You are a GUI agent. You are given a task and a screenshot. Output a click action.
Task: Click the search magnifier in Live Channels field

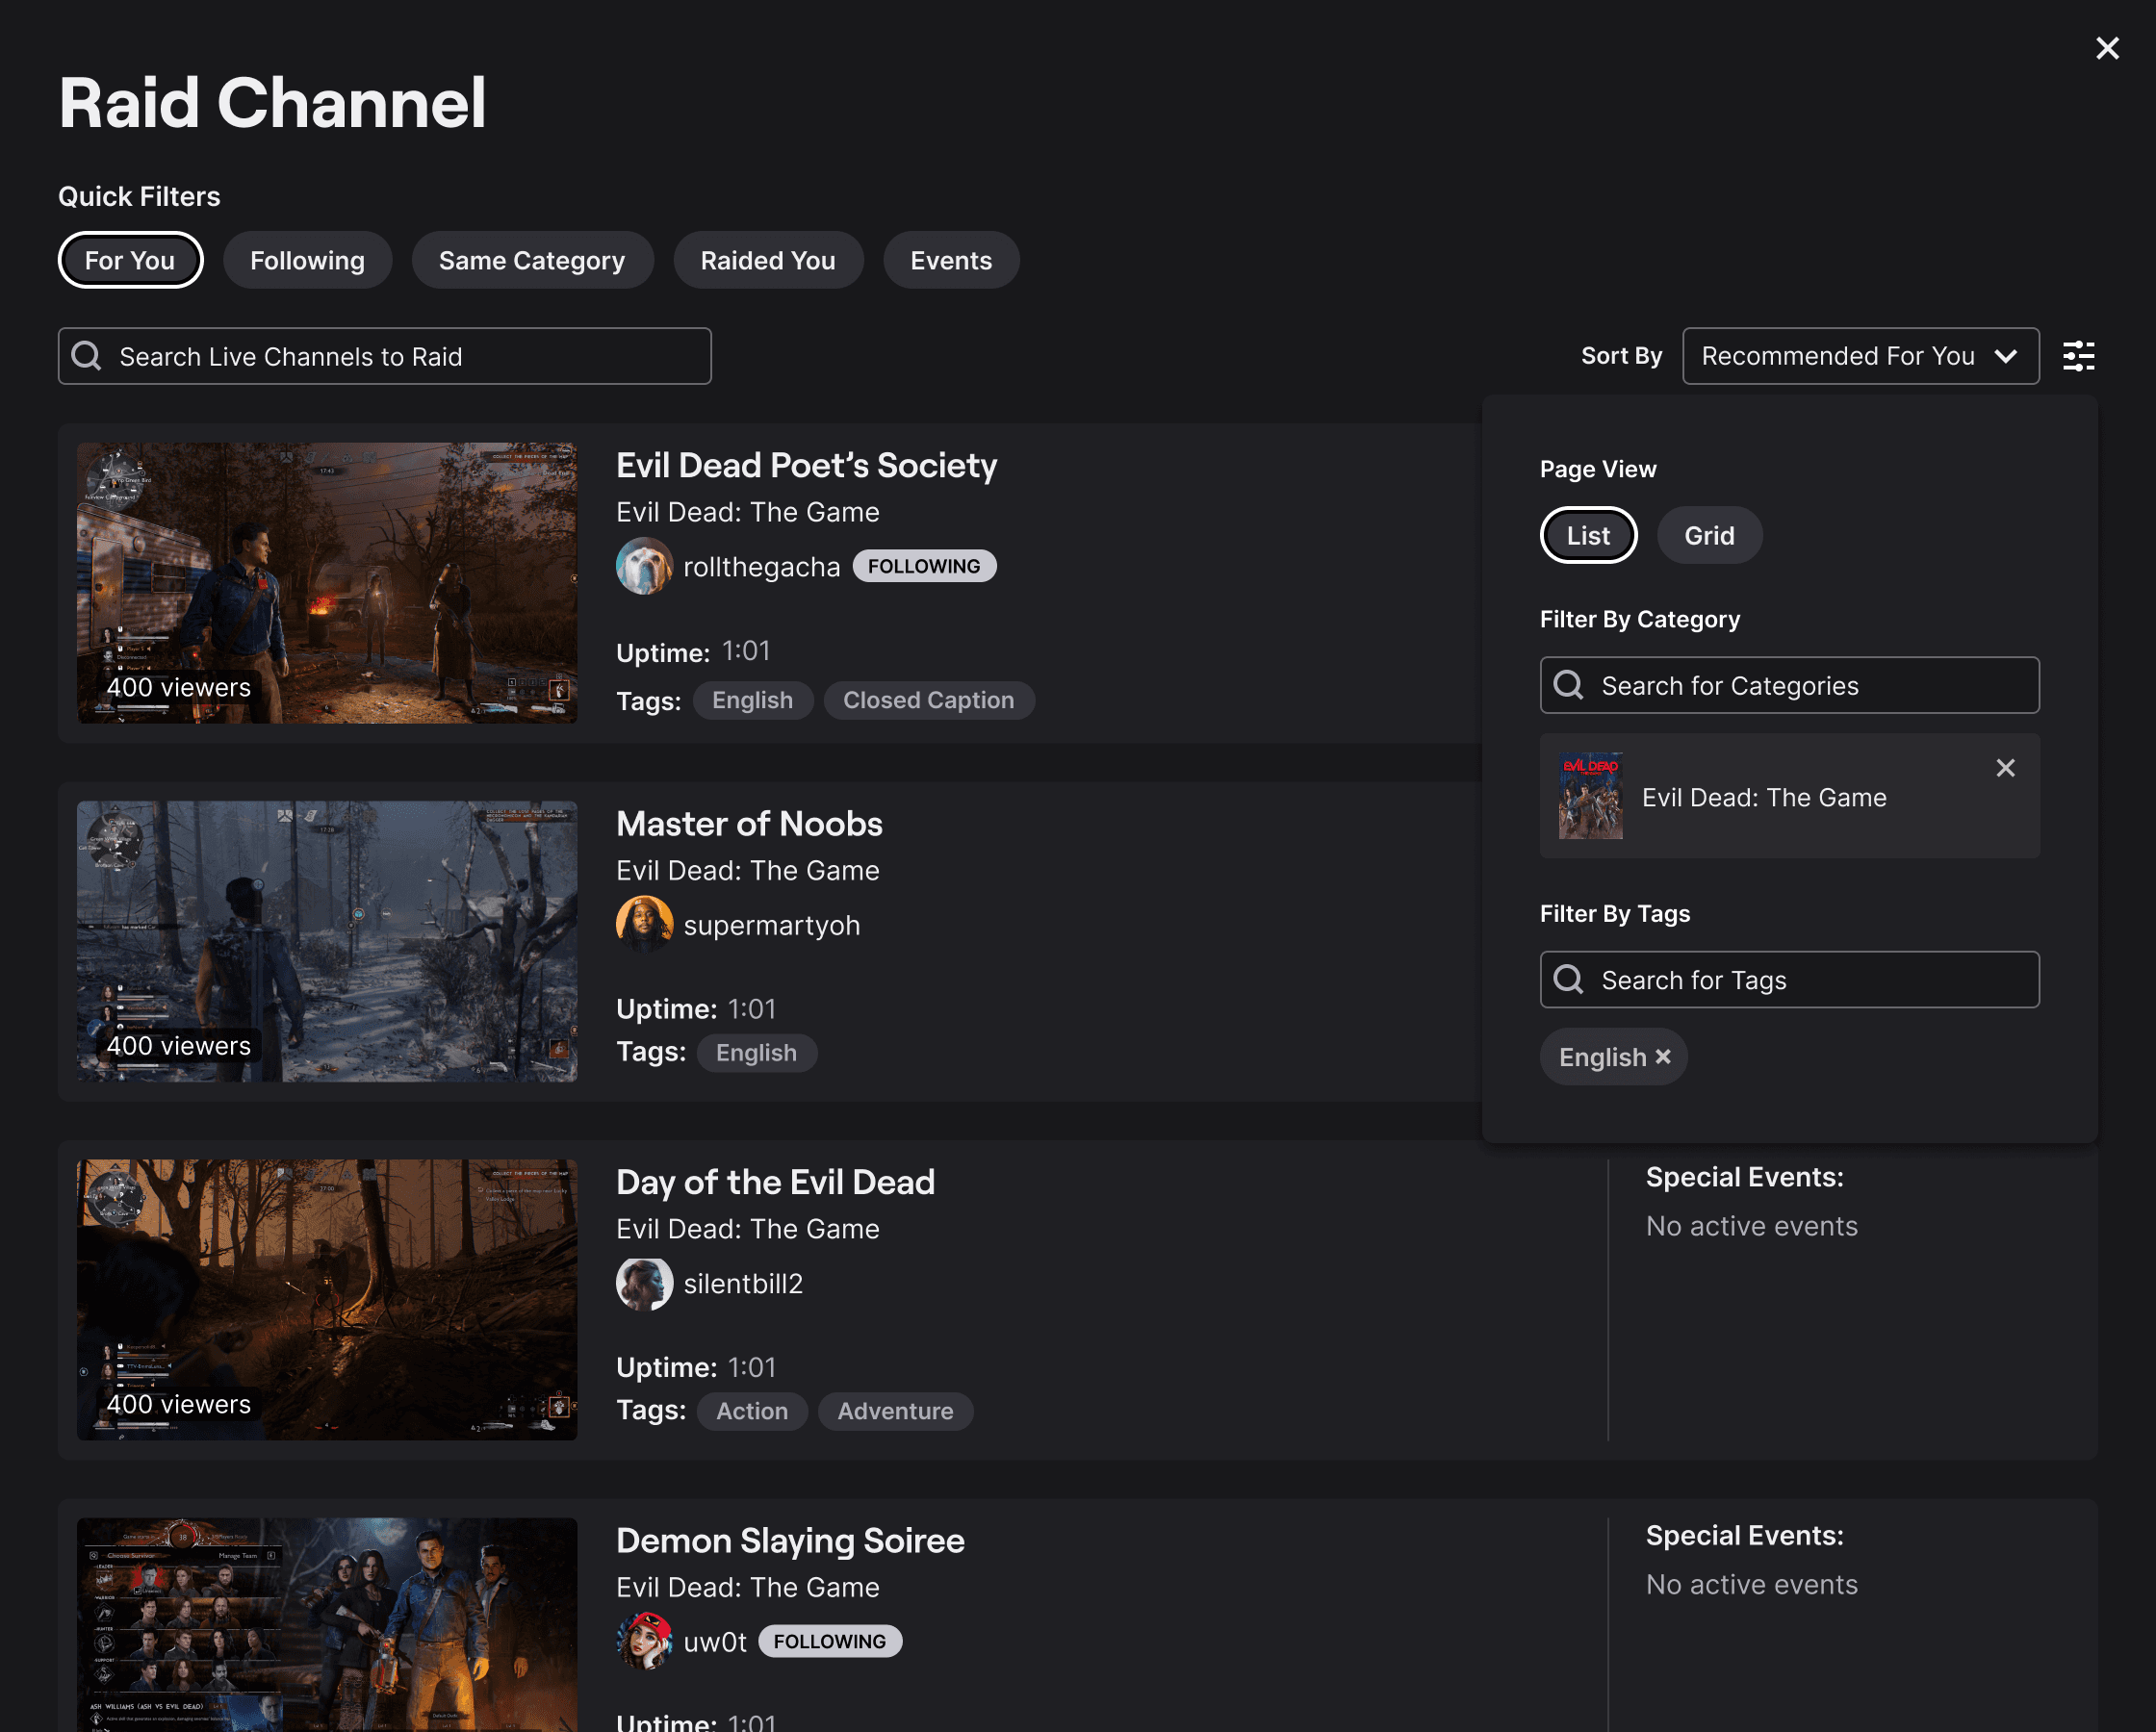click(x=87, y=356)
